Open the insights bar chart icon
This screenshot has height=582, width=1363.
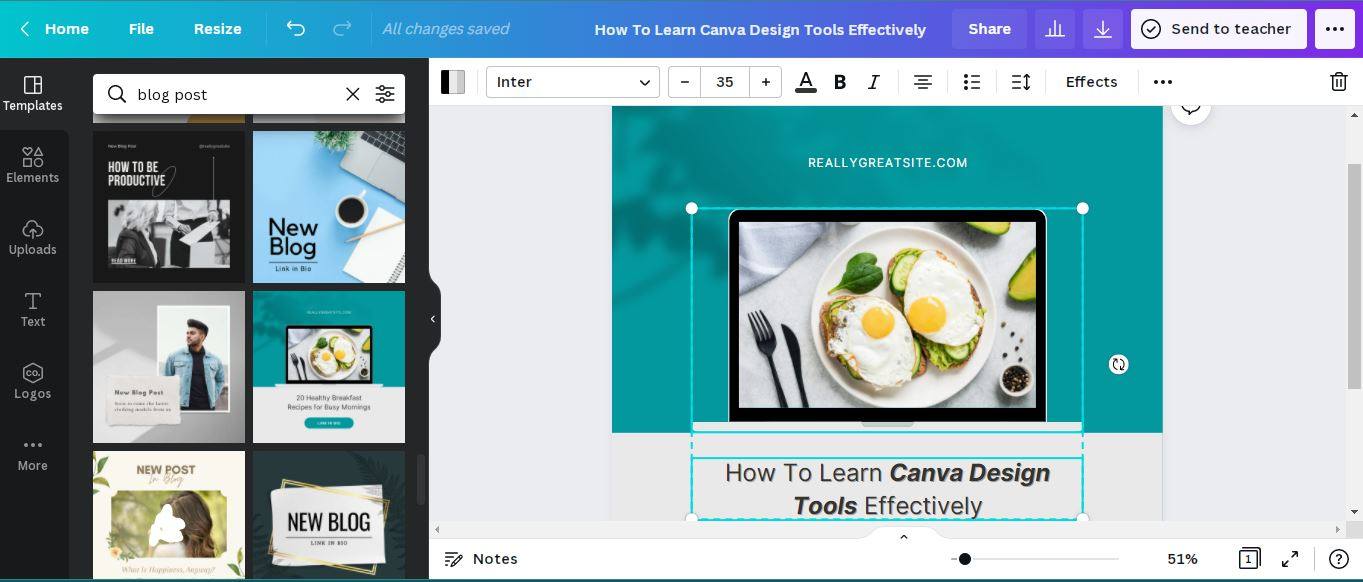(1054, 29)
